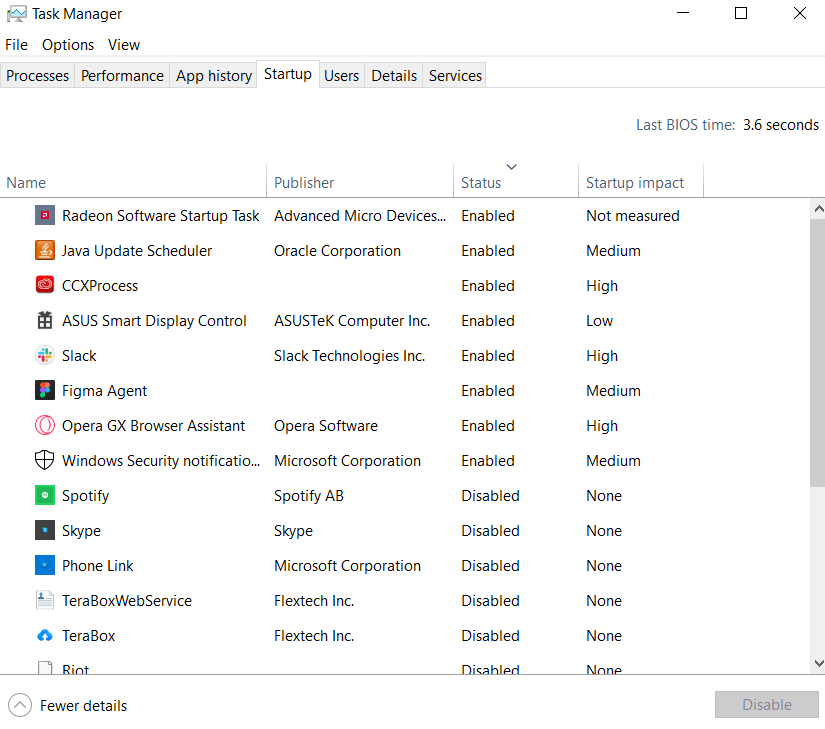Select the Figma Agent icon

pos(45,390)
